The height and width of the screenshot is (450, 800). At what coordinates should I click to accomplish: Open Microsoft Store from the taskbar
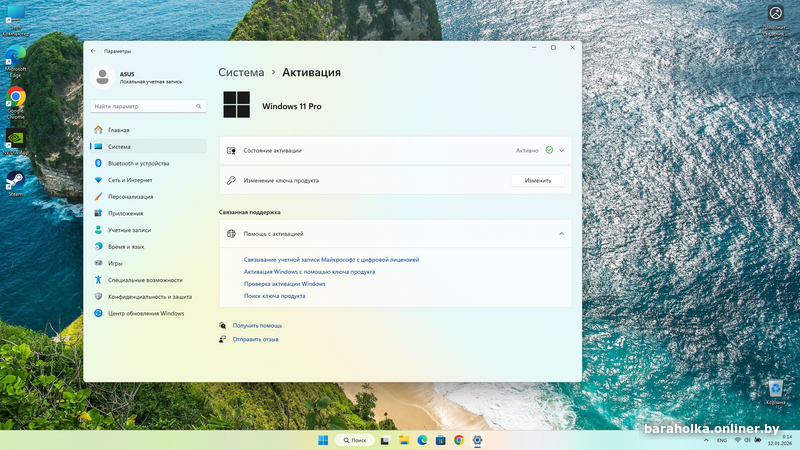440,440
